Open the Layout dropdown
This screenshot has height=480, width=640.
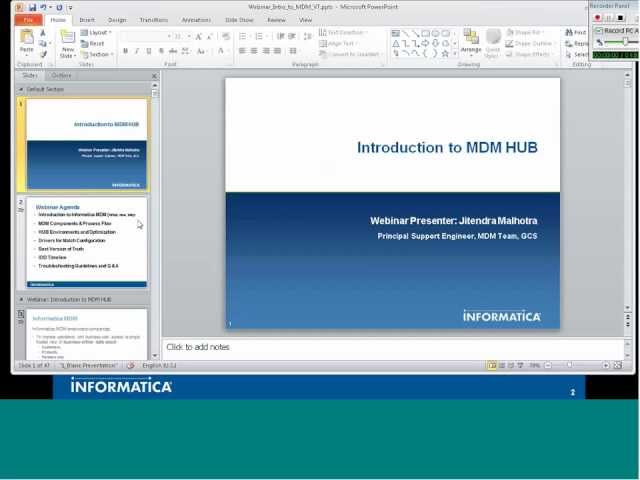tap(96, 33)
